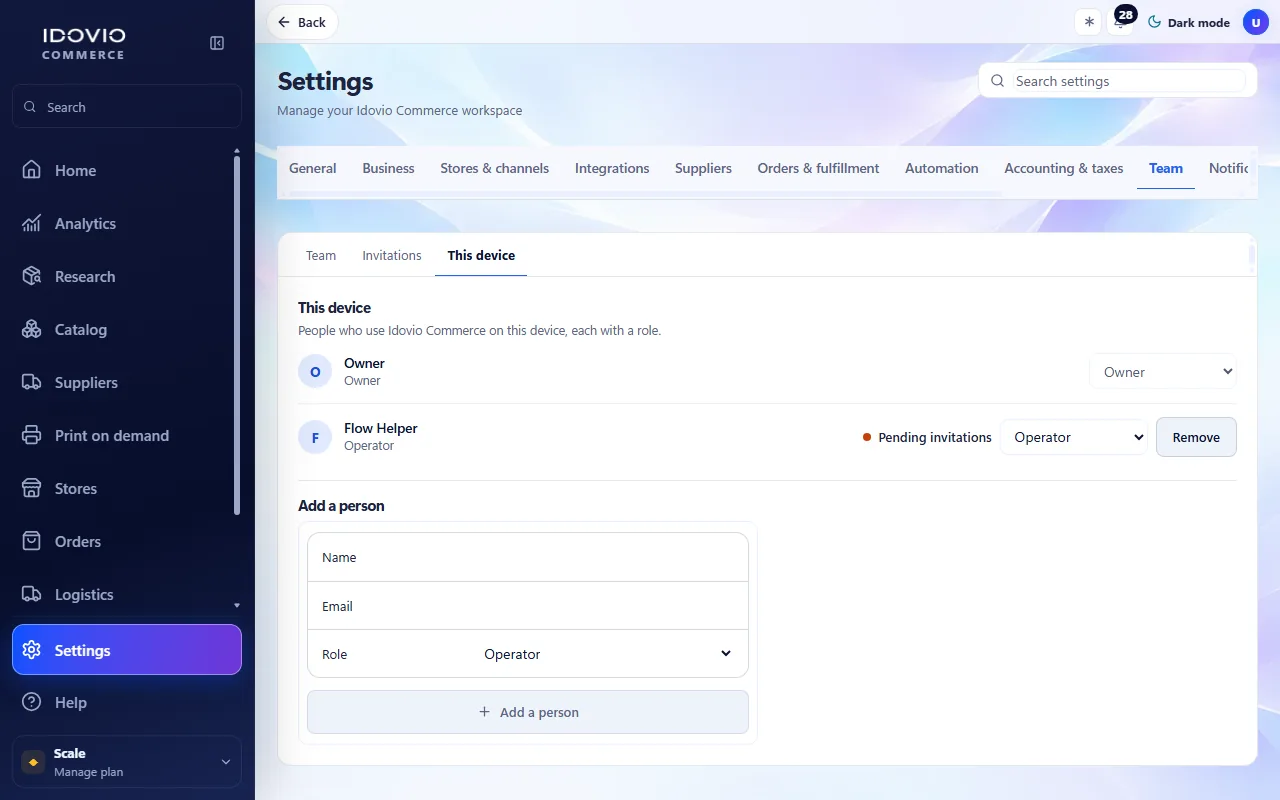The width and height of the screenshot is (1280, 800).
Task: Go Back to previous page
Action: tap(302, 22)
